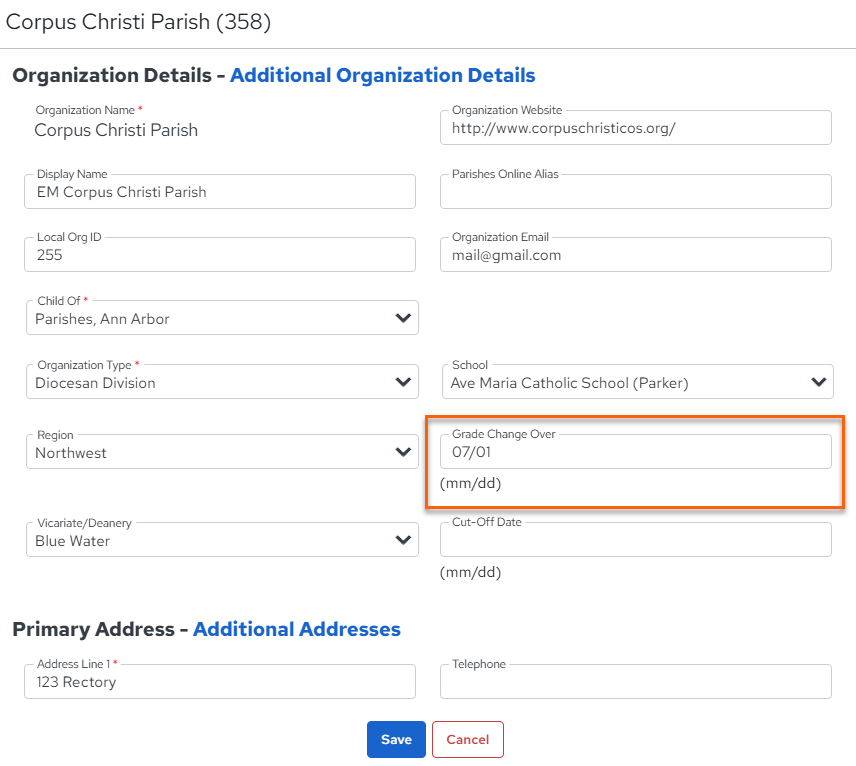Click the Grade Change Over field
856x766 pixels.
point(636,452)
